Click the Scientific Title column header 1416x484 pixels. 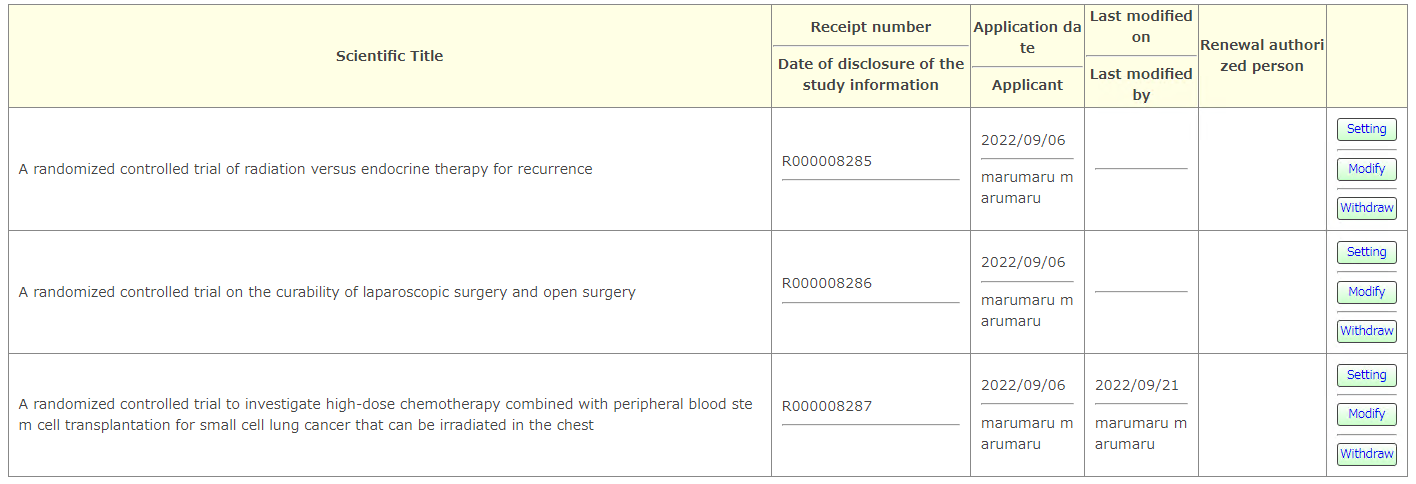(389, 56)
